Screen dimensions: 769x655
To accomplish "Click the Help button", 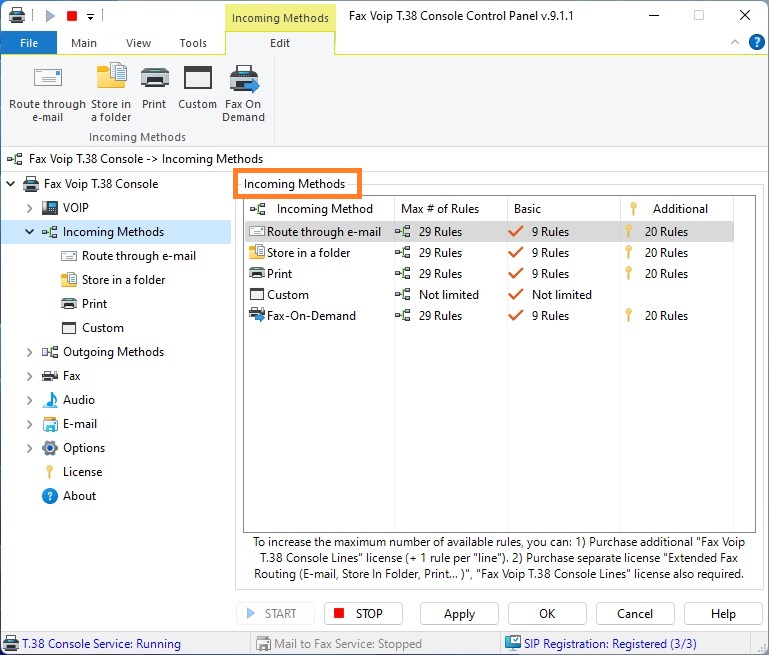I will point(723,614).
